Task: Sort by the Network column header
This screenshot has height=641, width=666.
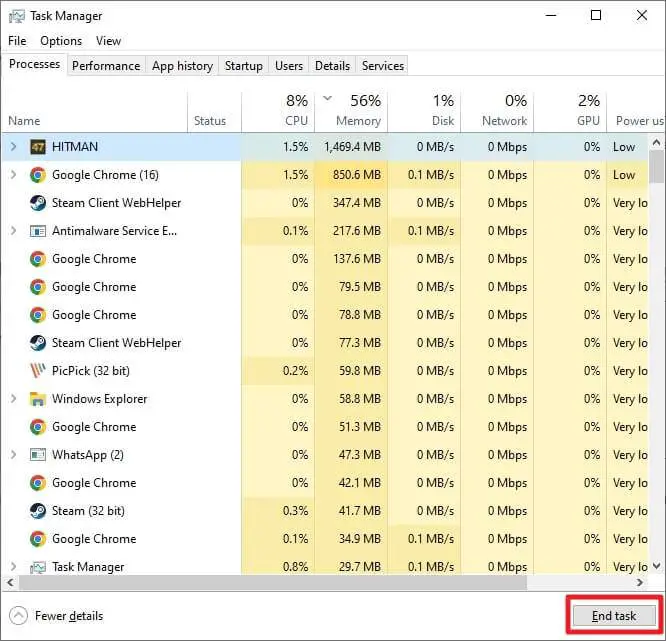Action: 497,113
